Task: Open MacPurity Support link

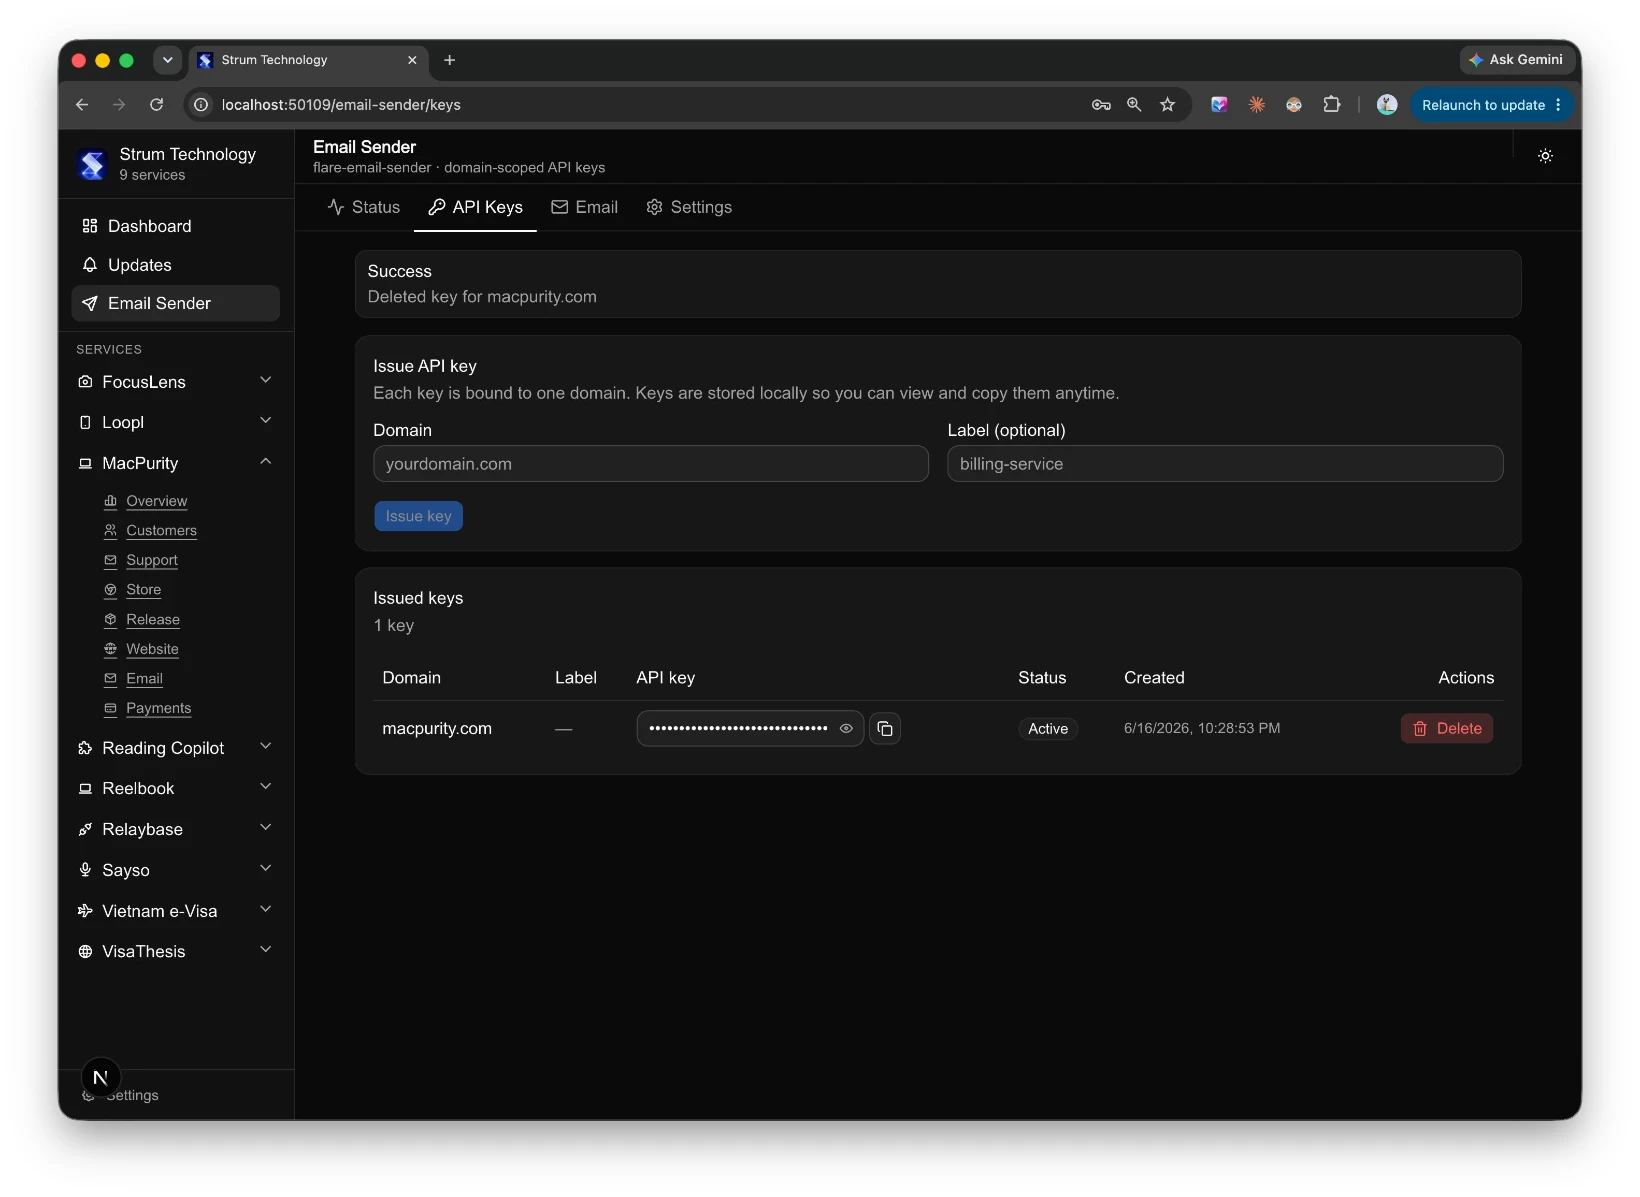Action: point(152,560)
